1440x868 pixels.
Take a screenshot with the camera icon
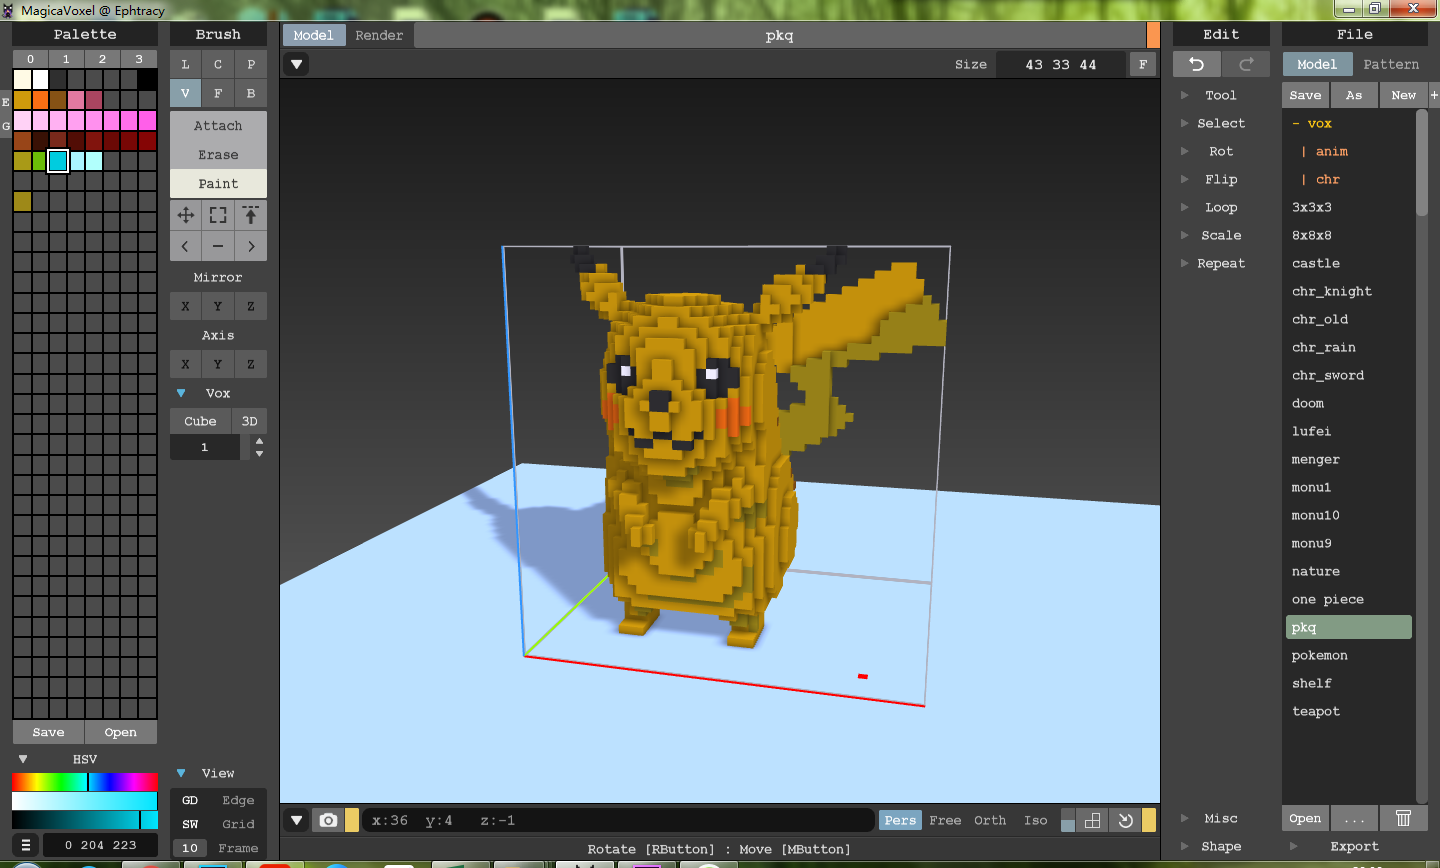(x=328, y=820)
